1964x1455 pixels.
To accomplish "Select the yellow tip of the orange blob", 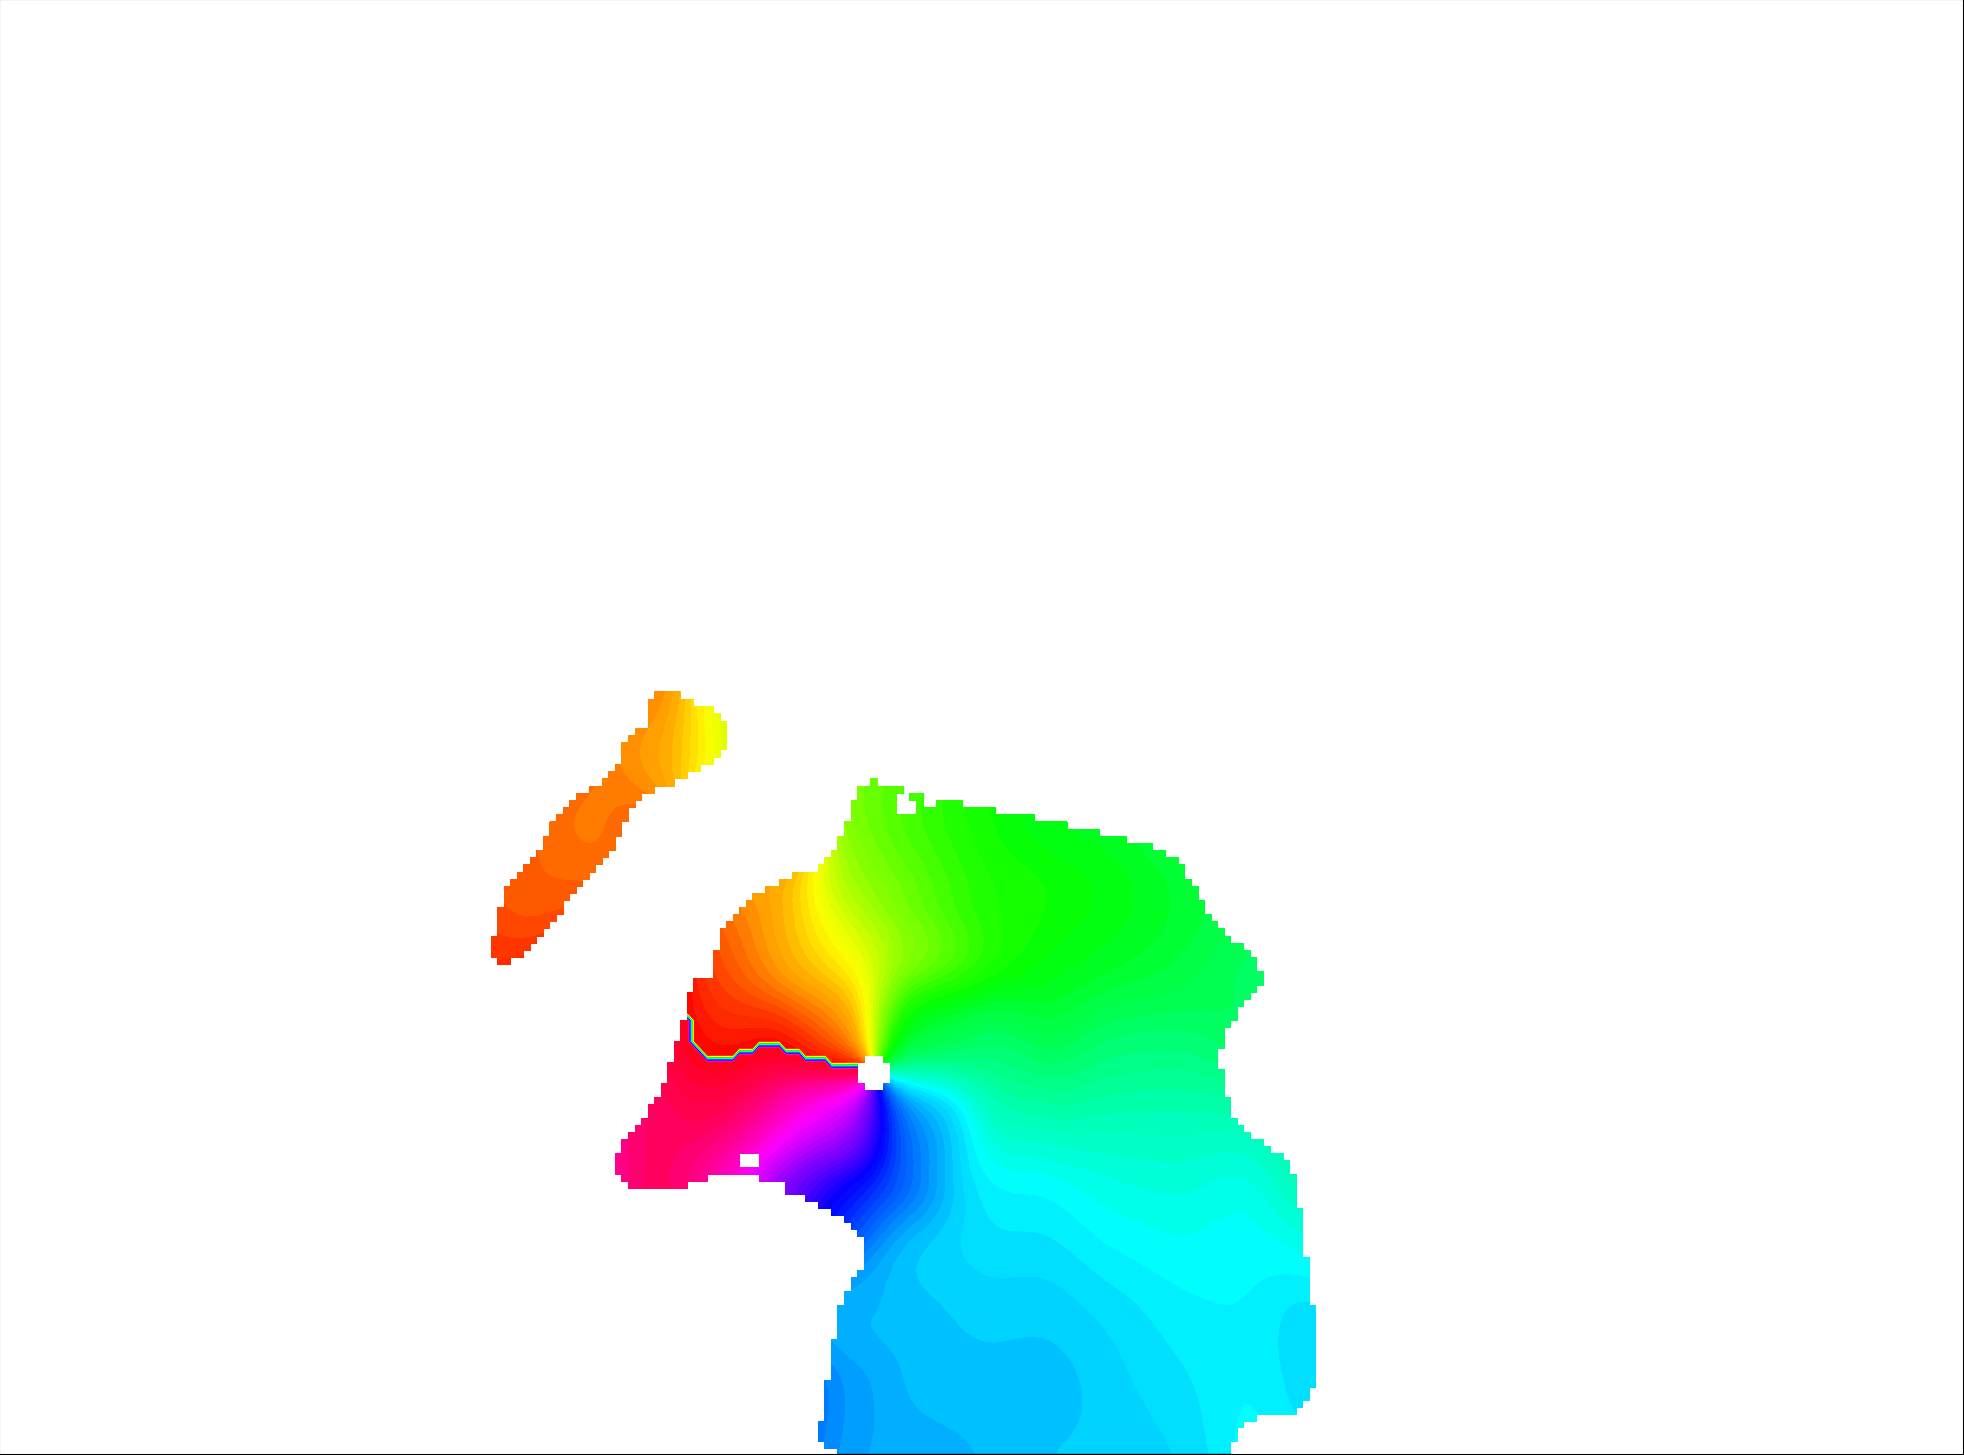I will pyautogui.click(x=709, y=736).
